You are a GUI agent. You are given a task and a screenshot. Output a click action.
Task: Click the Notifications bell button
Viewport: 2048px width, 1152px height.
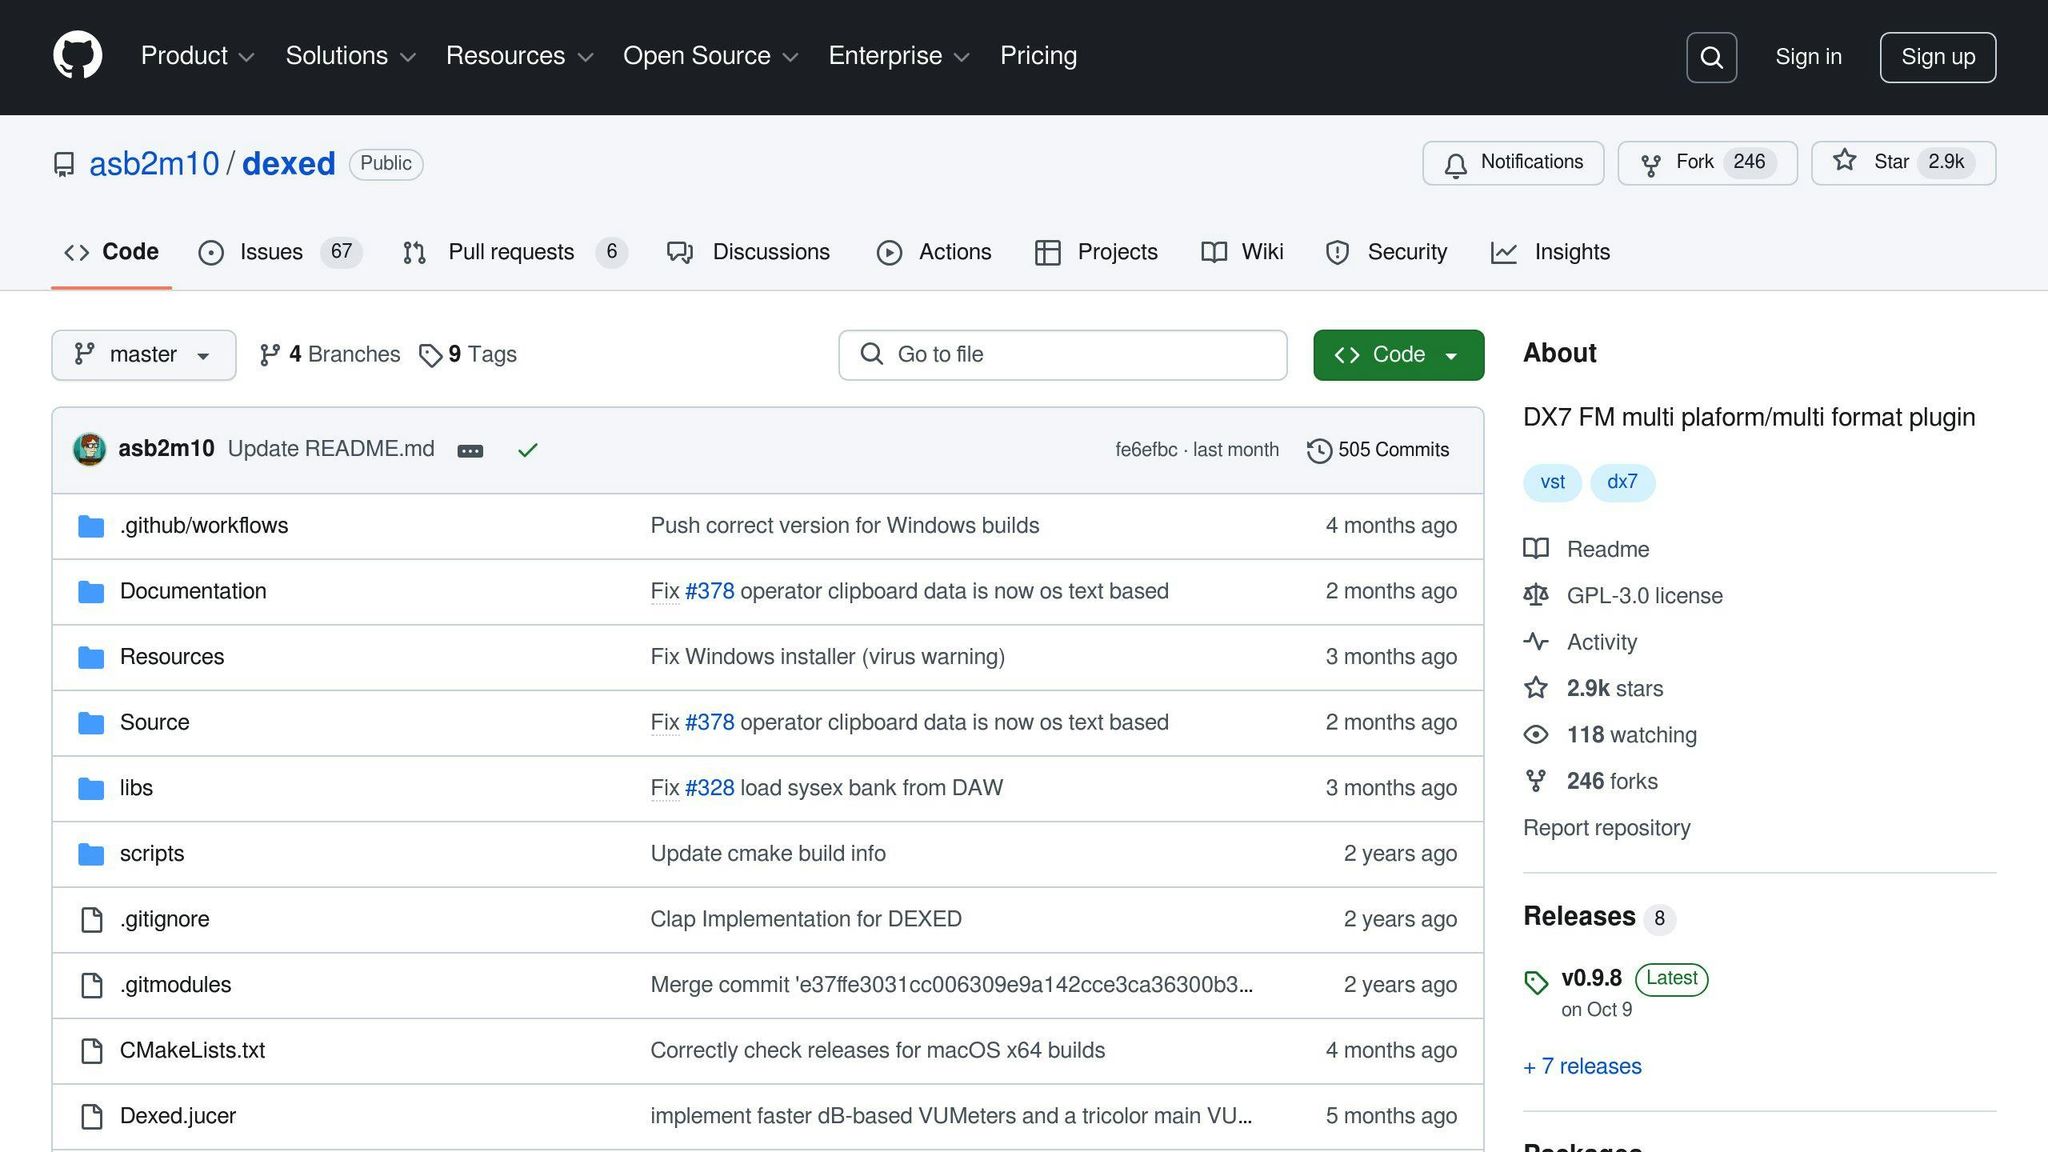1513,163
